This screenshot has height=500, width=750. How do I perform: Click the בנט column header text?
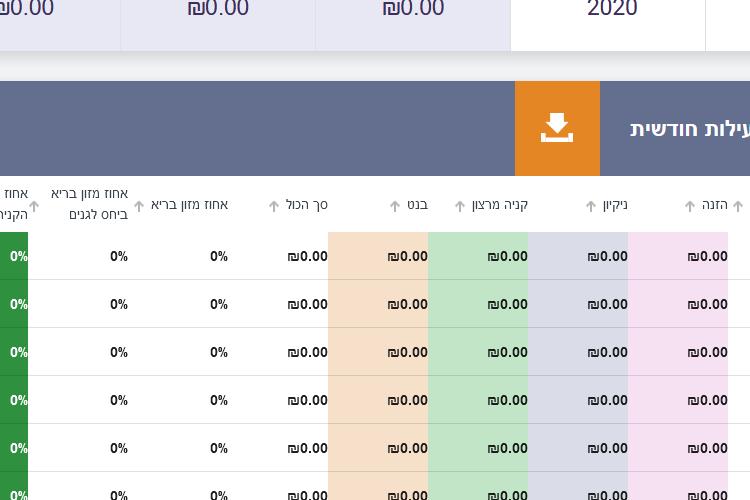[418, 205]
